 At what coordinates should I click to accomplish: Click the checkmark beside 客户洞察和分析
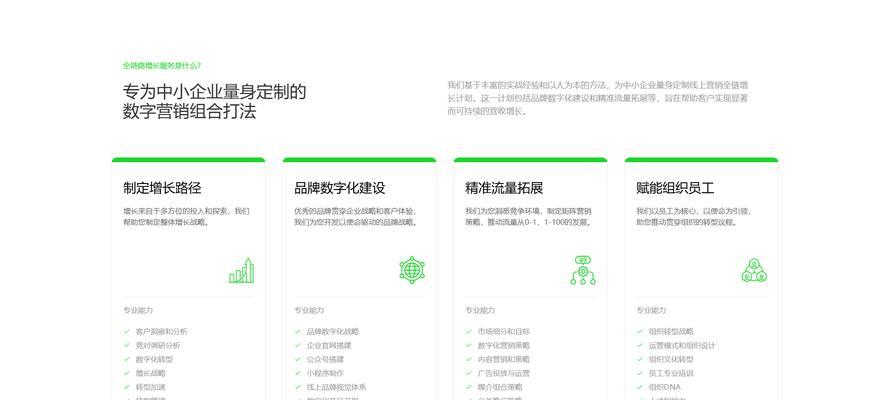[x=127, y=331]
